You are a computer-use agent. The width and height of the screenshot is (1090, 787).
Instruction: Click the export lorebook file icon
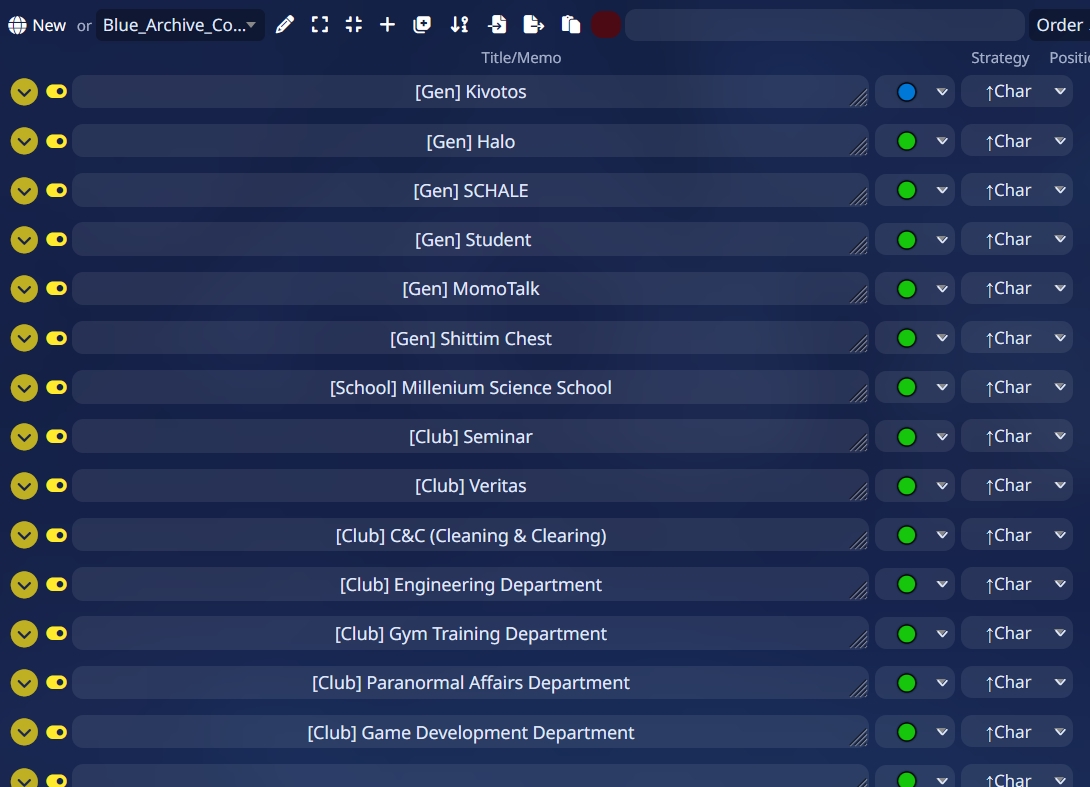pyautogui.click(x=533, y=26)
